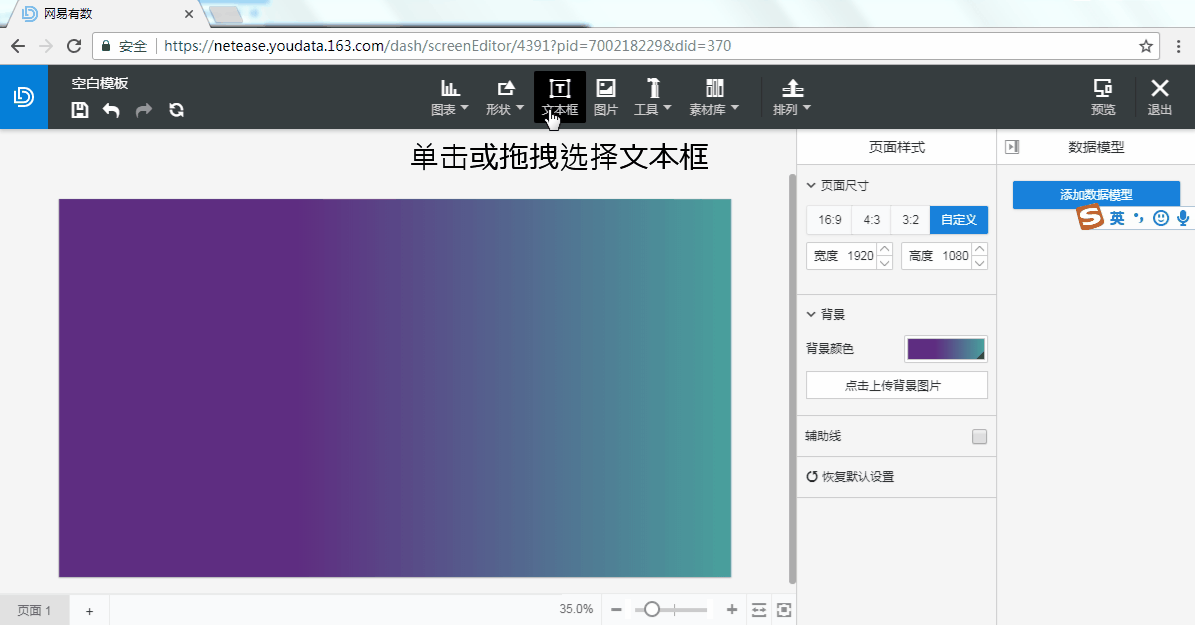Select the 文本框 text box tool

coord(560,97)
